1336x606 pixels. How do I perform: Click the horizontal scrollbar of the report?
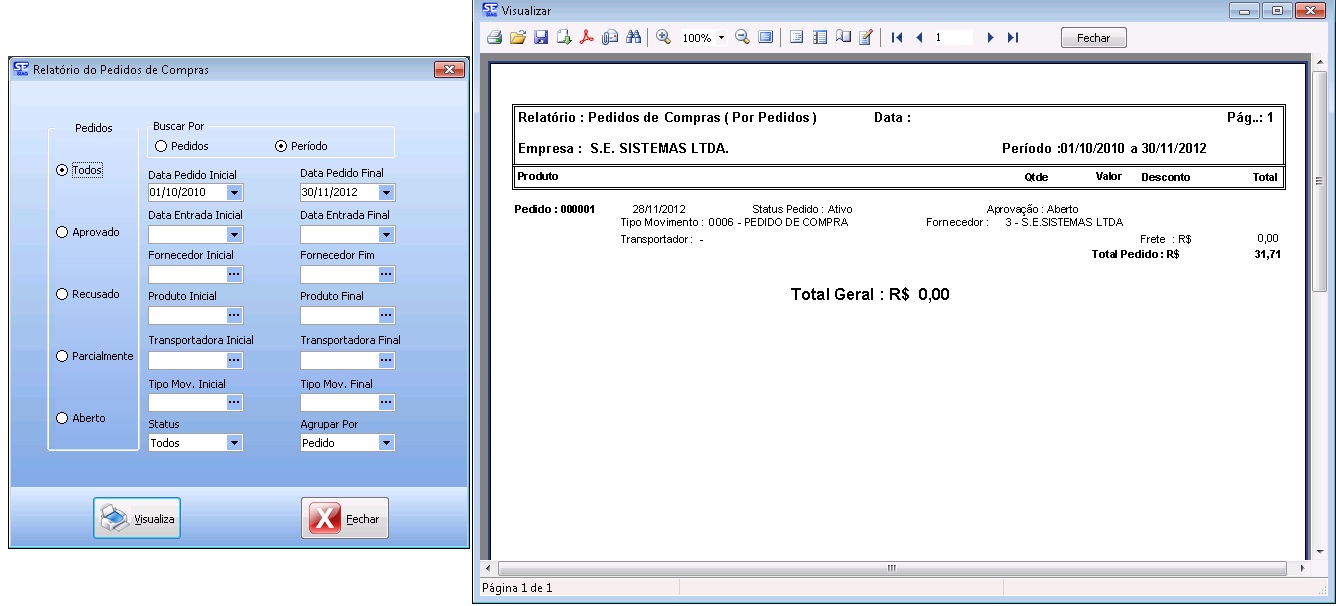890,568
